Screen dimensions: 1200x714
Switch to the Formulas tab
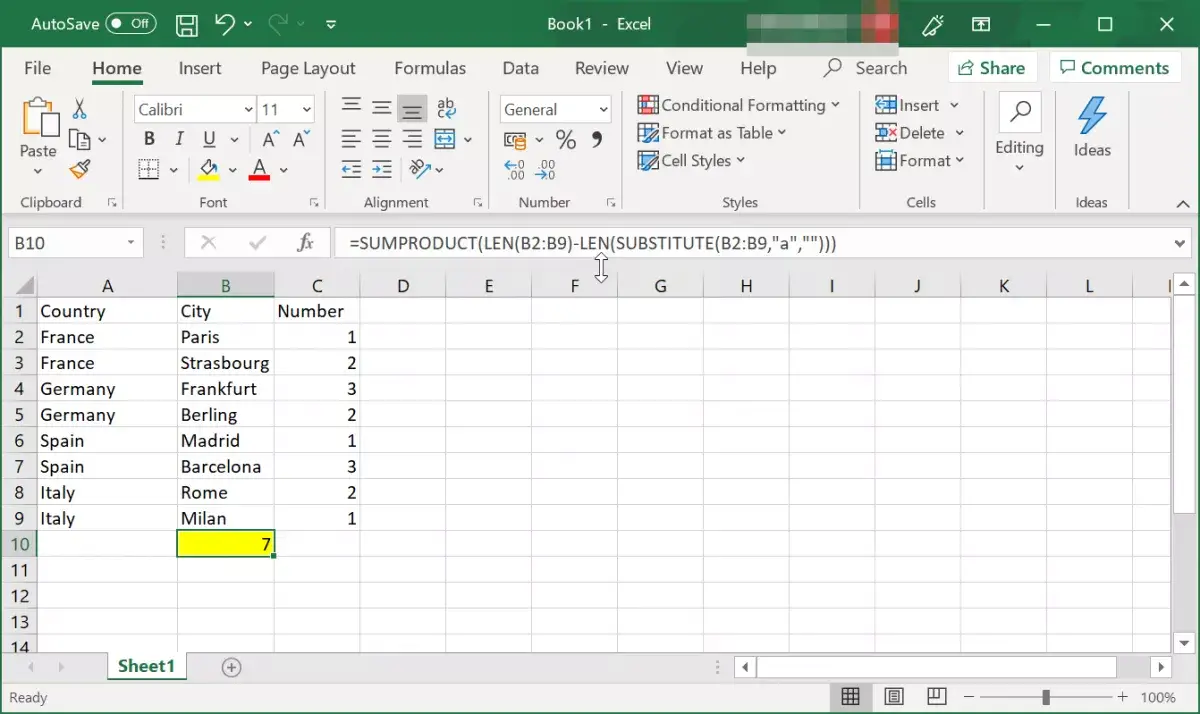[x=430, y=68]
